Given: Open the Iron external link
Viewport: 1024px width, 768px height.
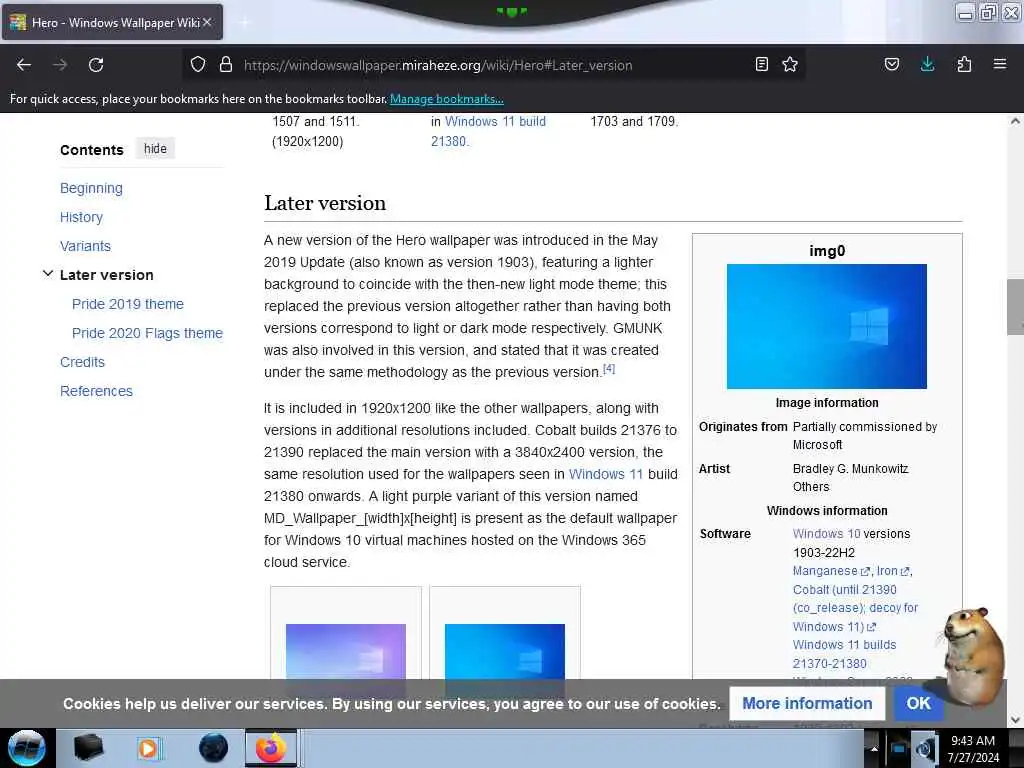Looking at the screenshot, I should (893, 571).
